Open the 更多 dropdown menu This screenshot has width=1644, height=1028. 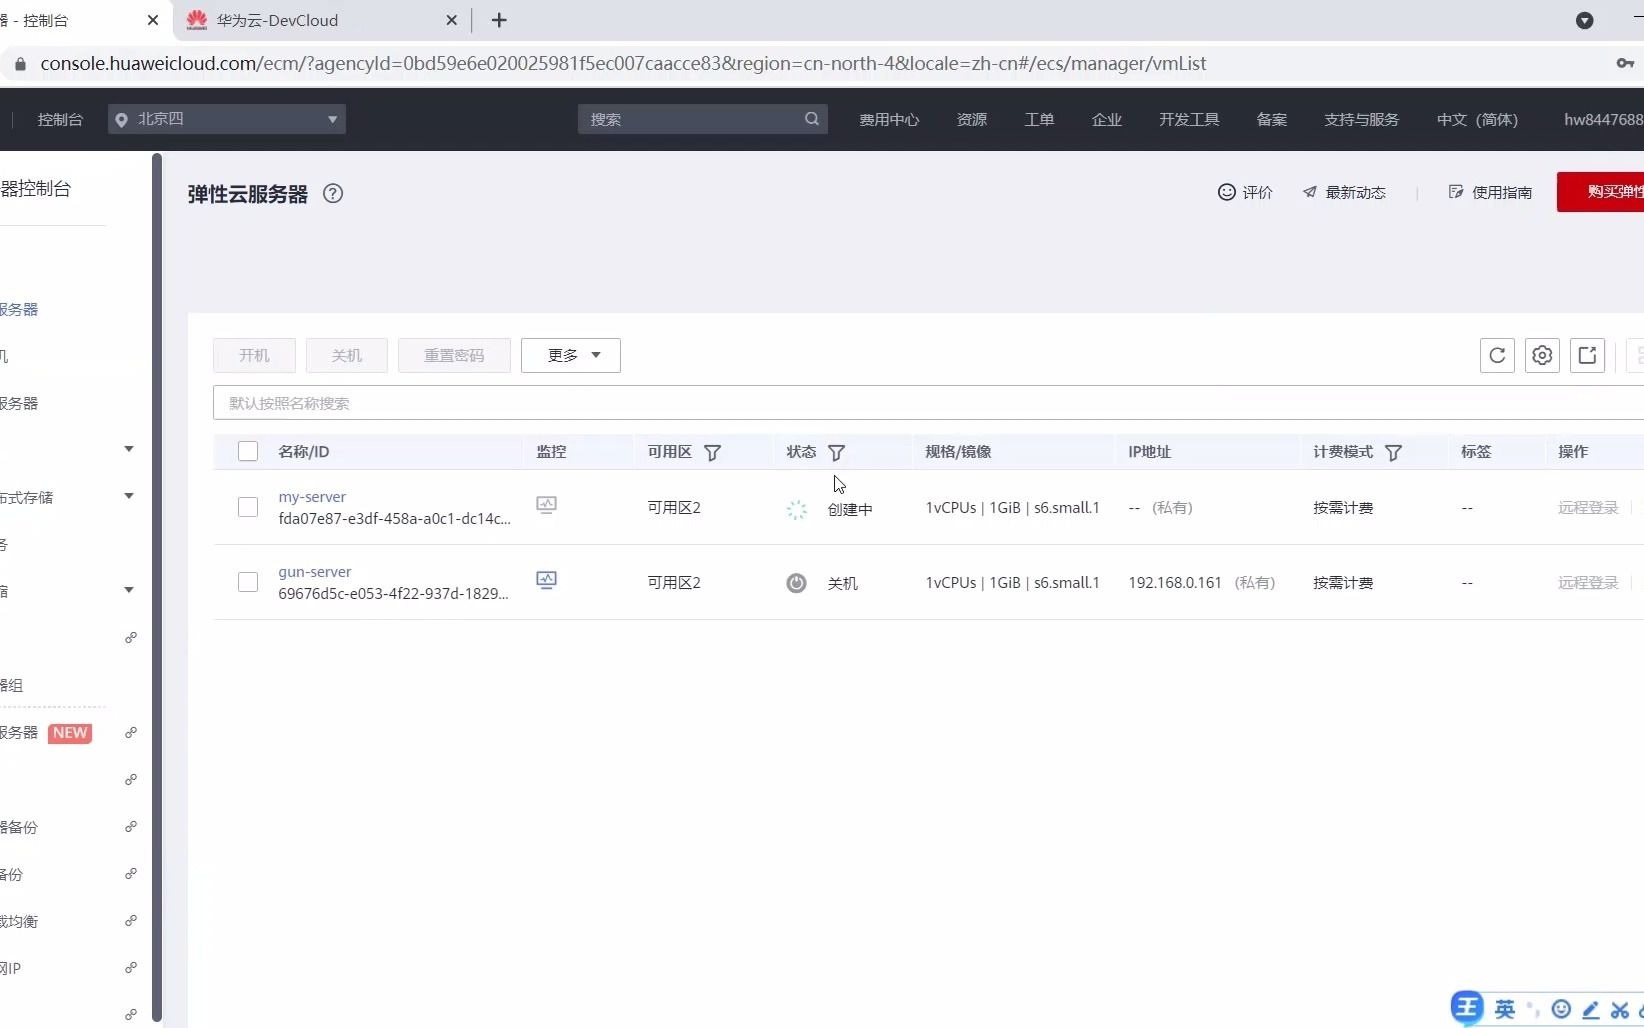571,355
